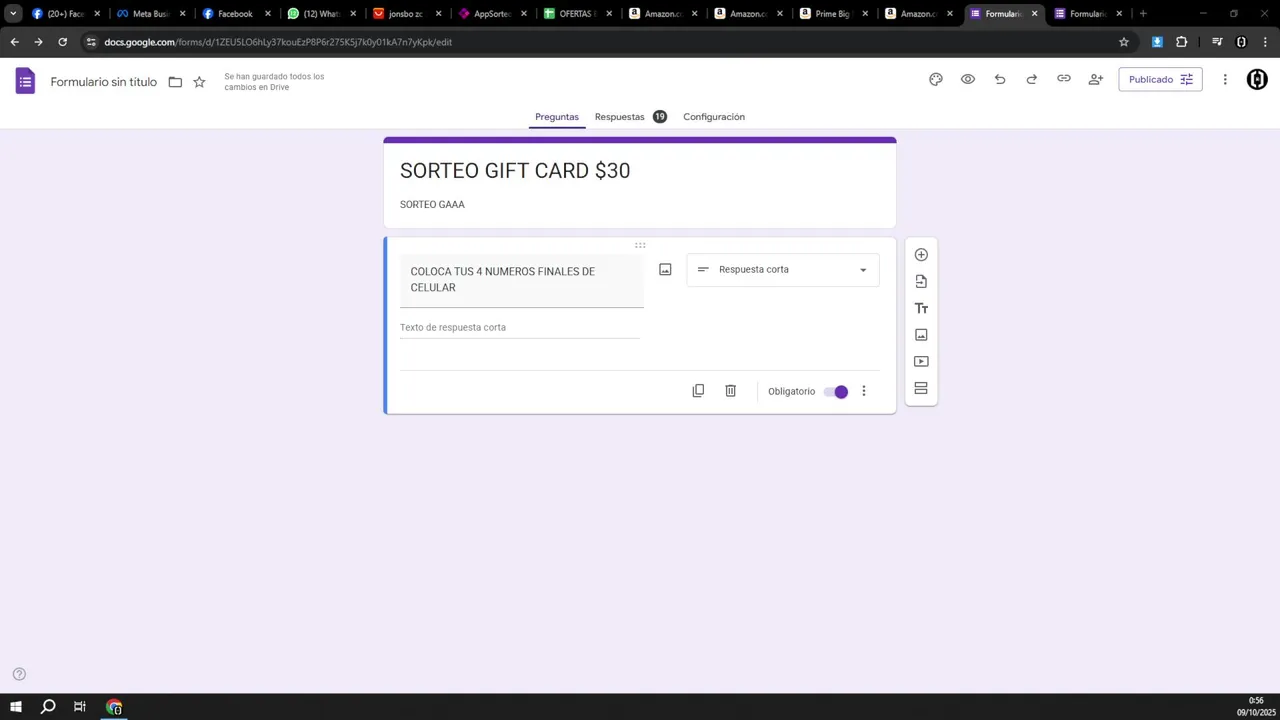The image size is (1280, 720).
Task: Switch to the Meta Business tab
Action: (150, 14)
